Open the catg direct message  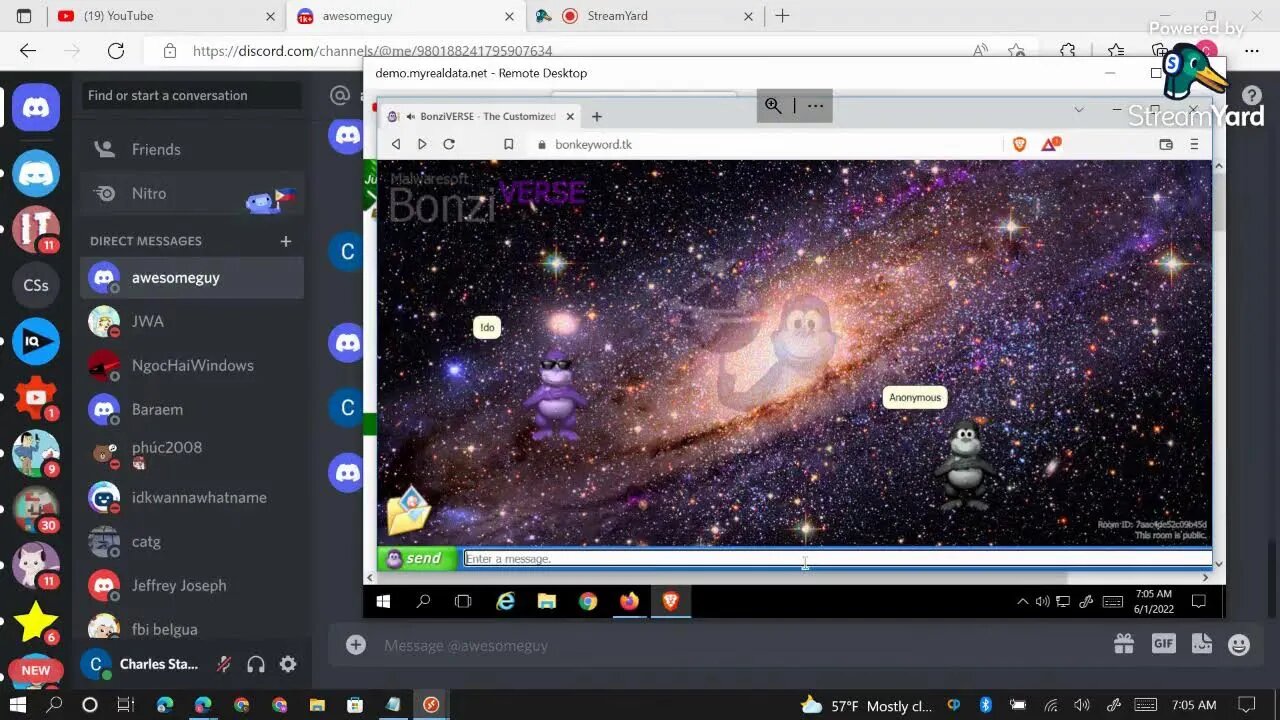point(192,541)
